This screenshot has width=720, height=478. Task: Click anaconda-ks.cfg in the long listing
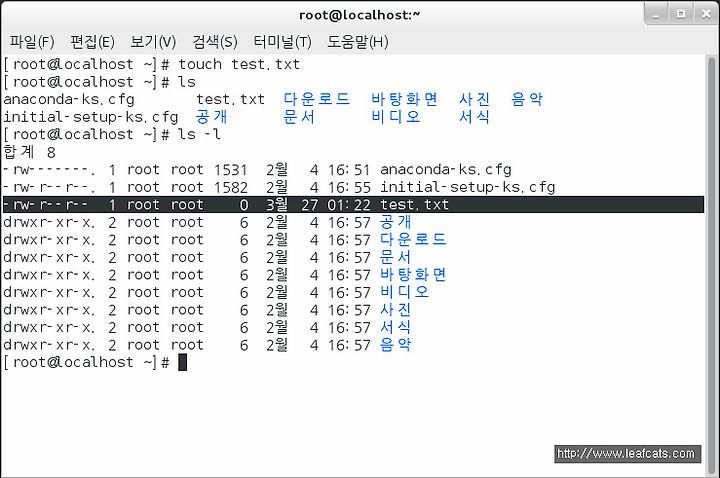(445, 170)
